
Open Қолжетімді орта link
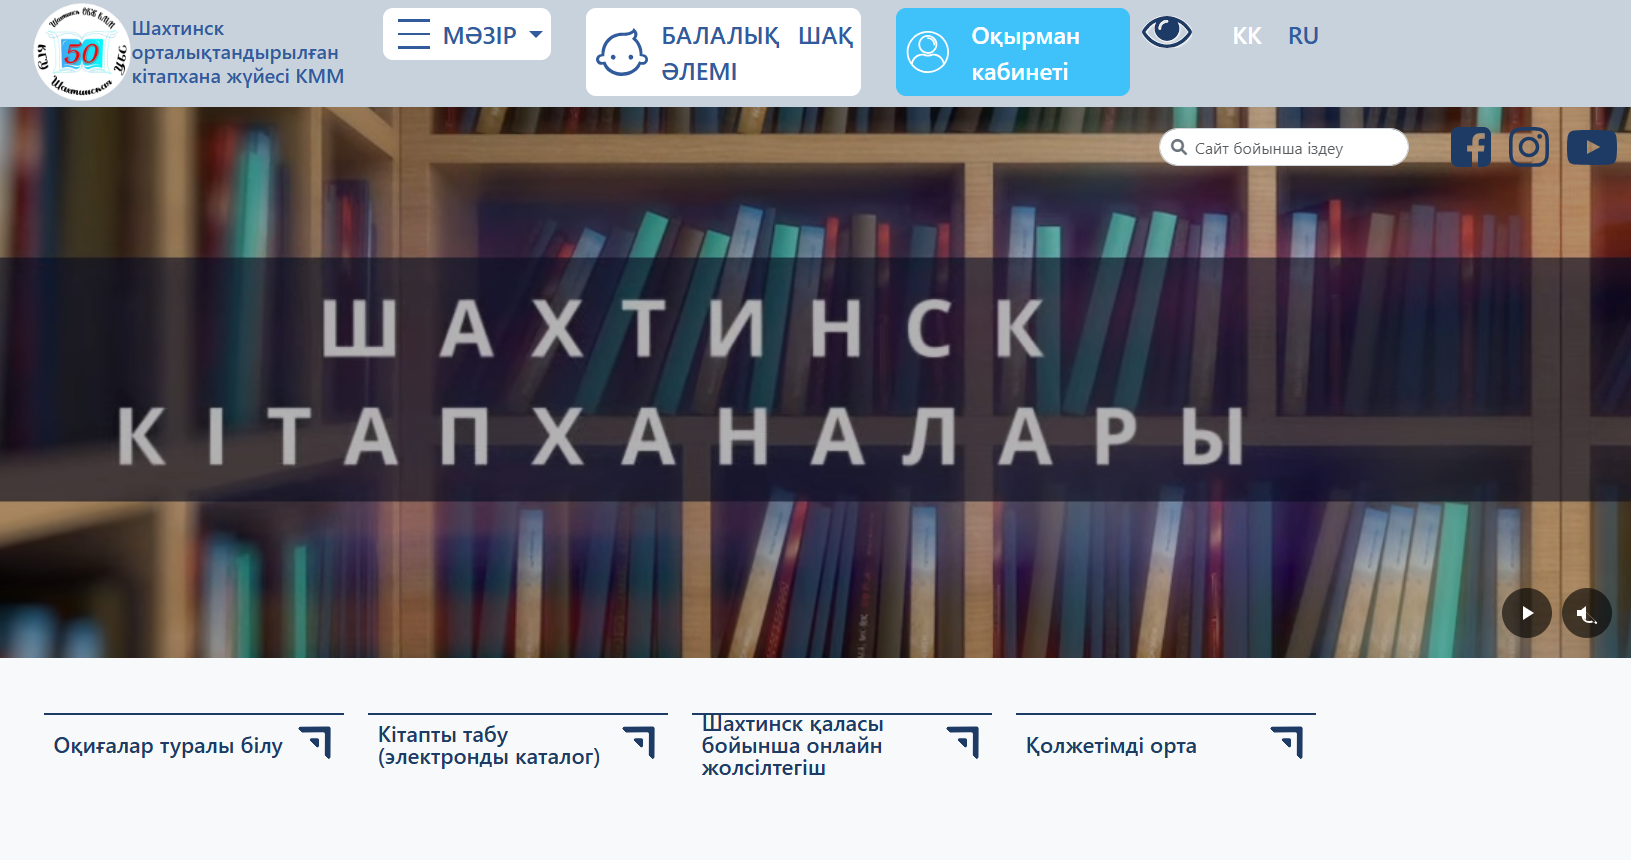pyautogui.click(x=1111, y=746)
